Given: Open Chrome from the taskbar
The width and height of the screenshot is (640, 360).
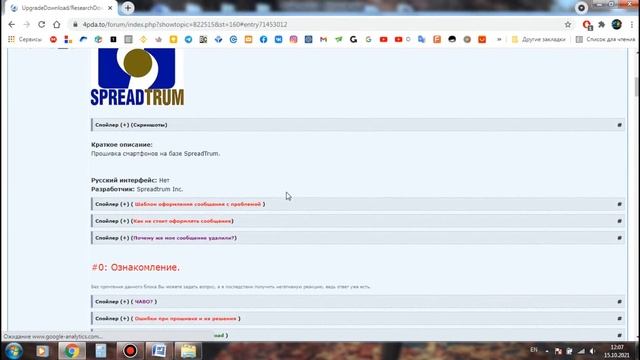Looking at the screenshot, I should [x=72, y=351].
